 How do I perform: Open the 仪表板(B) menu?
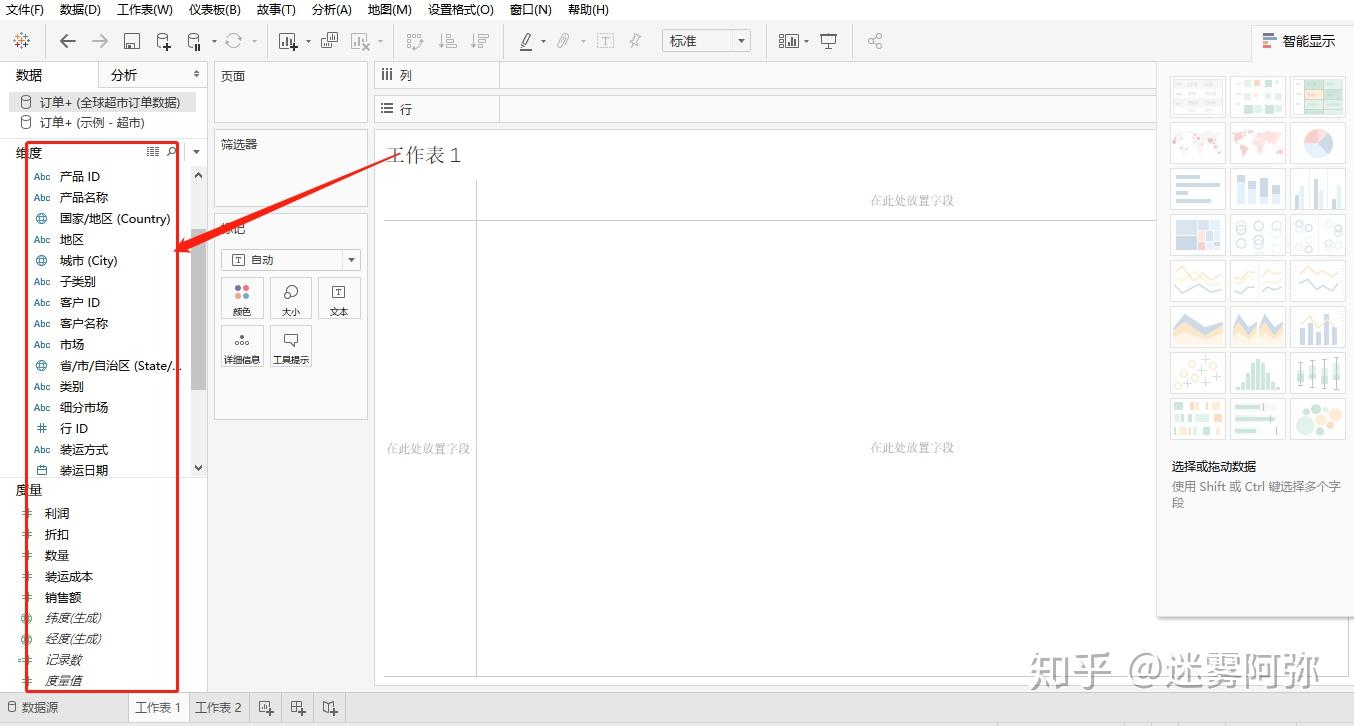[215, 10]
